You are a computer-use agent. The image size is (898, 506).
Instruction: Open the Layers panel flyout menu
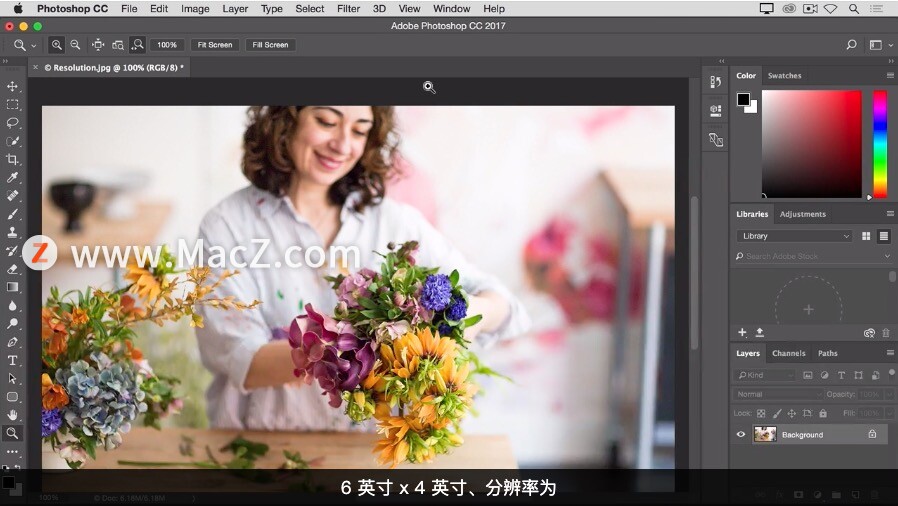tap(890, 353)
